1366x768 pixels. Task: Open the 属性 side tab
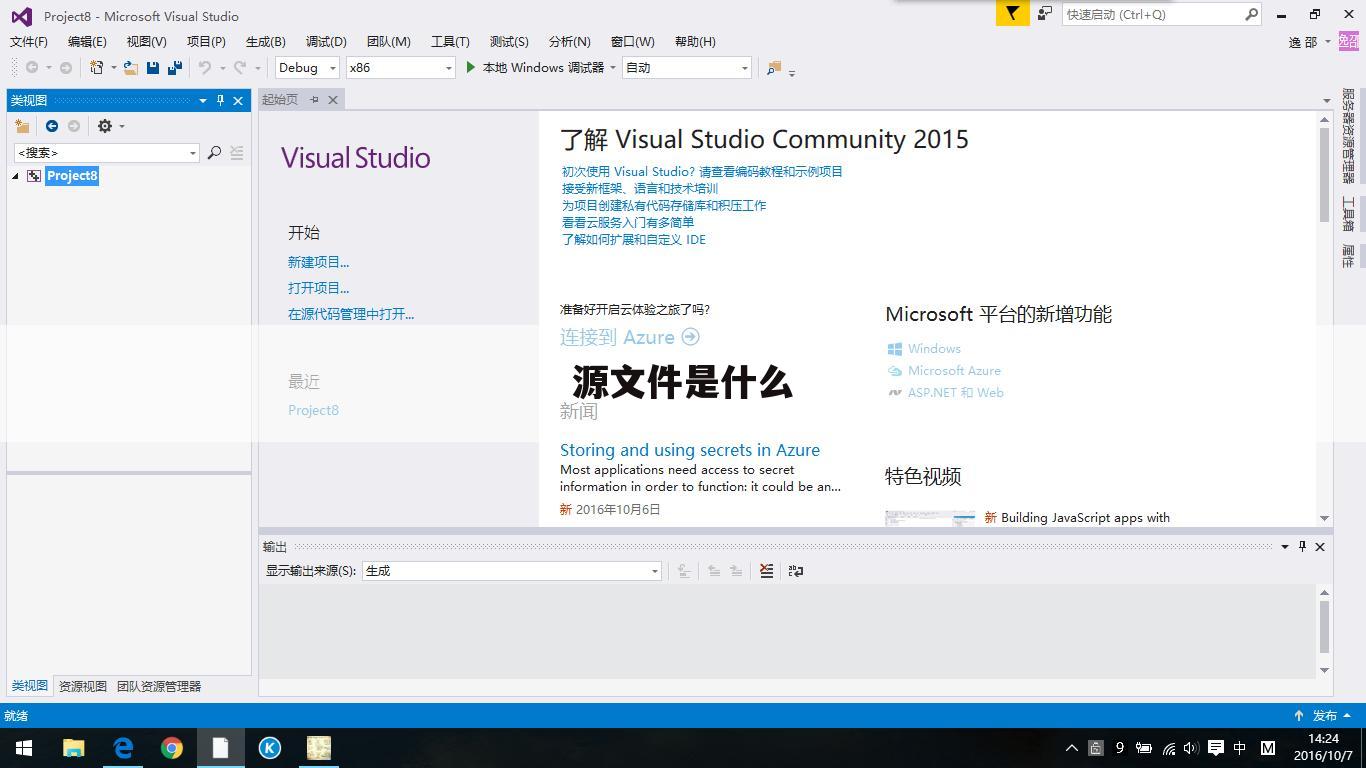click(x=1348, y=257)
